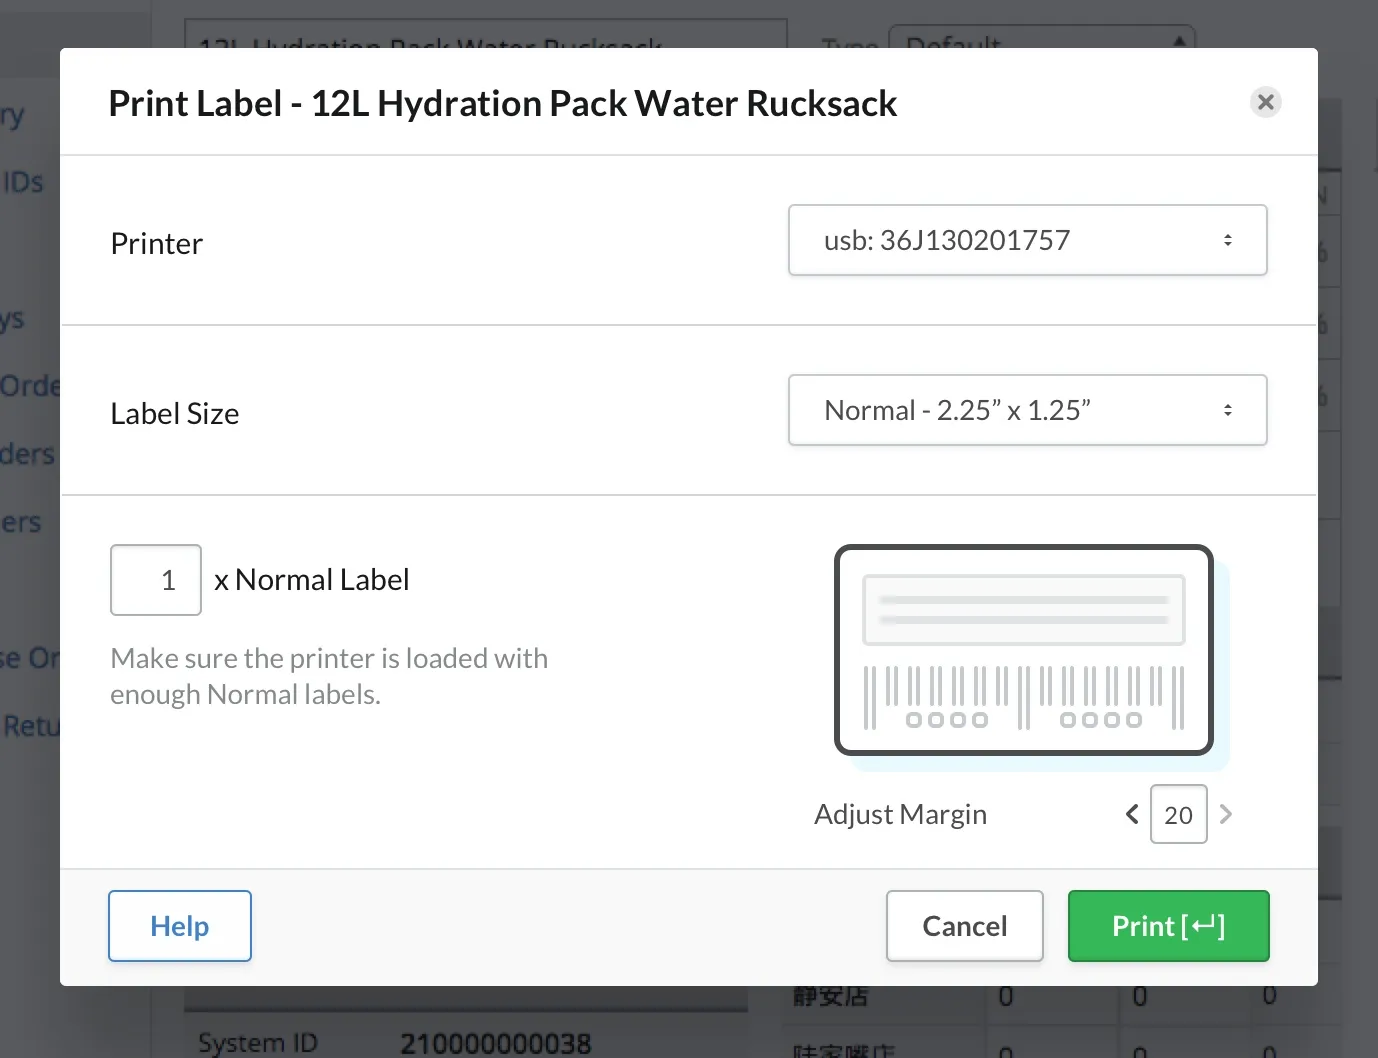Click the gray text lines in label preview
The image size is (1378, 1058).
point(1023,609)
